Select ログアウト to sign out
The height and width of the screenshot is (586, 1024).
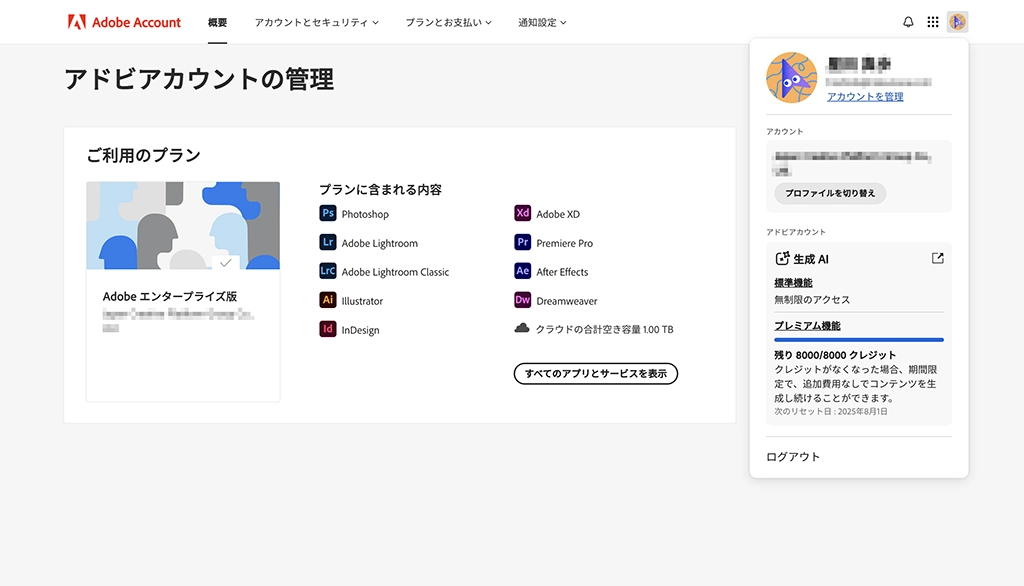coord(793,457)
